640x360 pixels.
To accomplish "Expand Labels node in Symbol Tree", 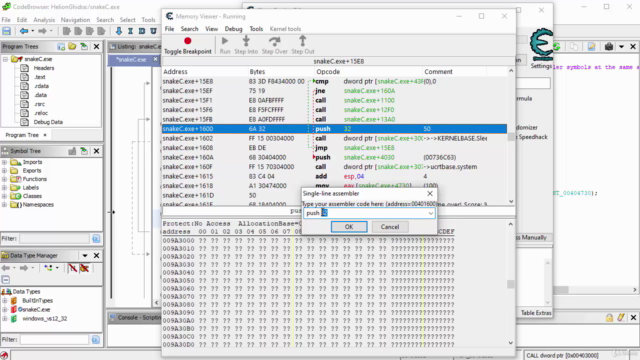I will [x=4, y=188].
